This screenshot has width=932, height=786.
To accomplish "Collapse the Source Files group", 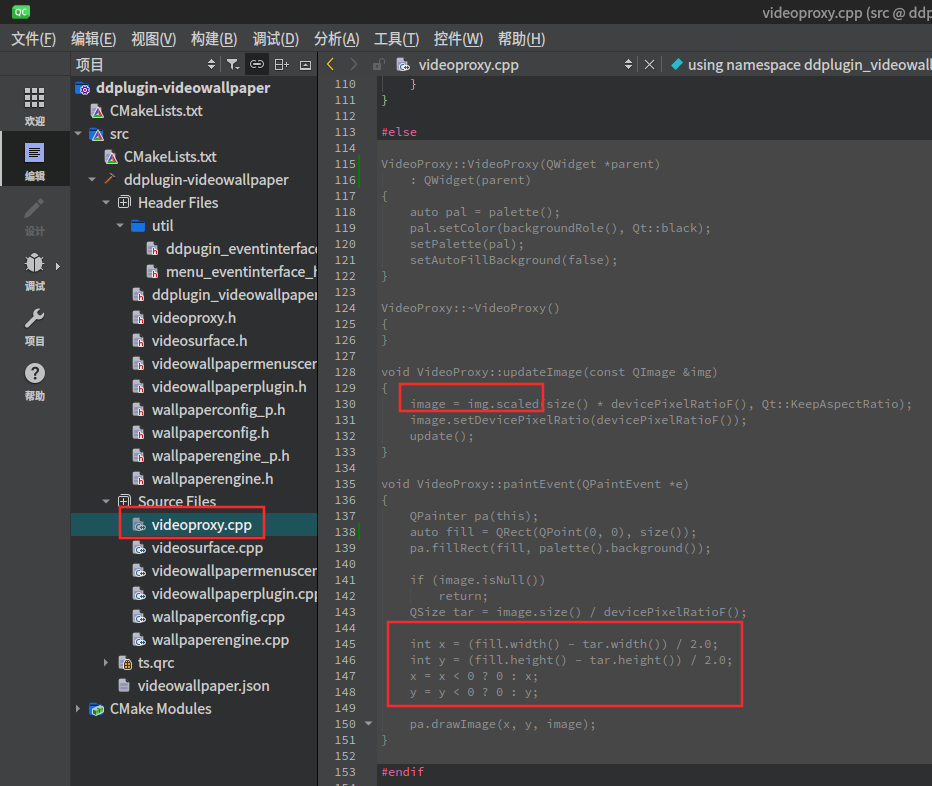I will tap(106, 501).
